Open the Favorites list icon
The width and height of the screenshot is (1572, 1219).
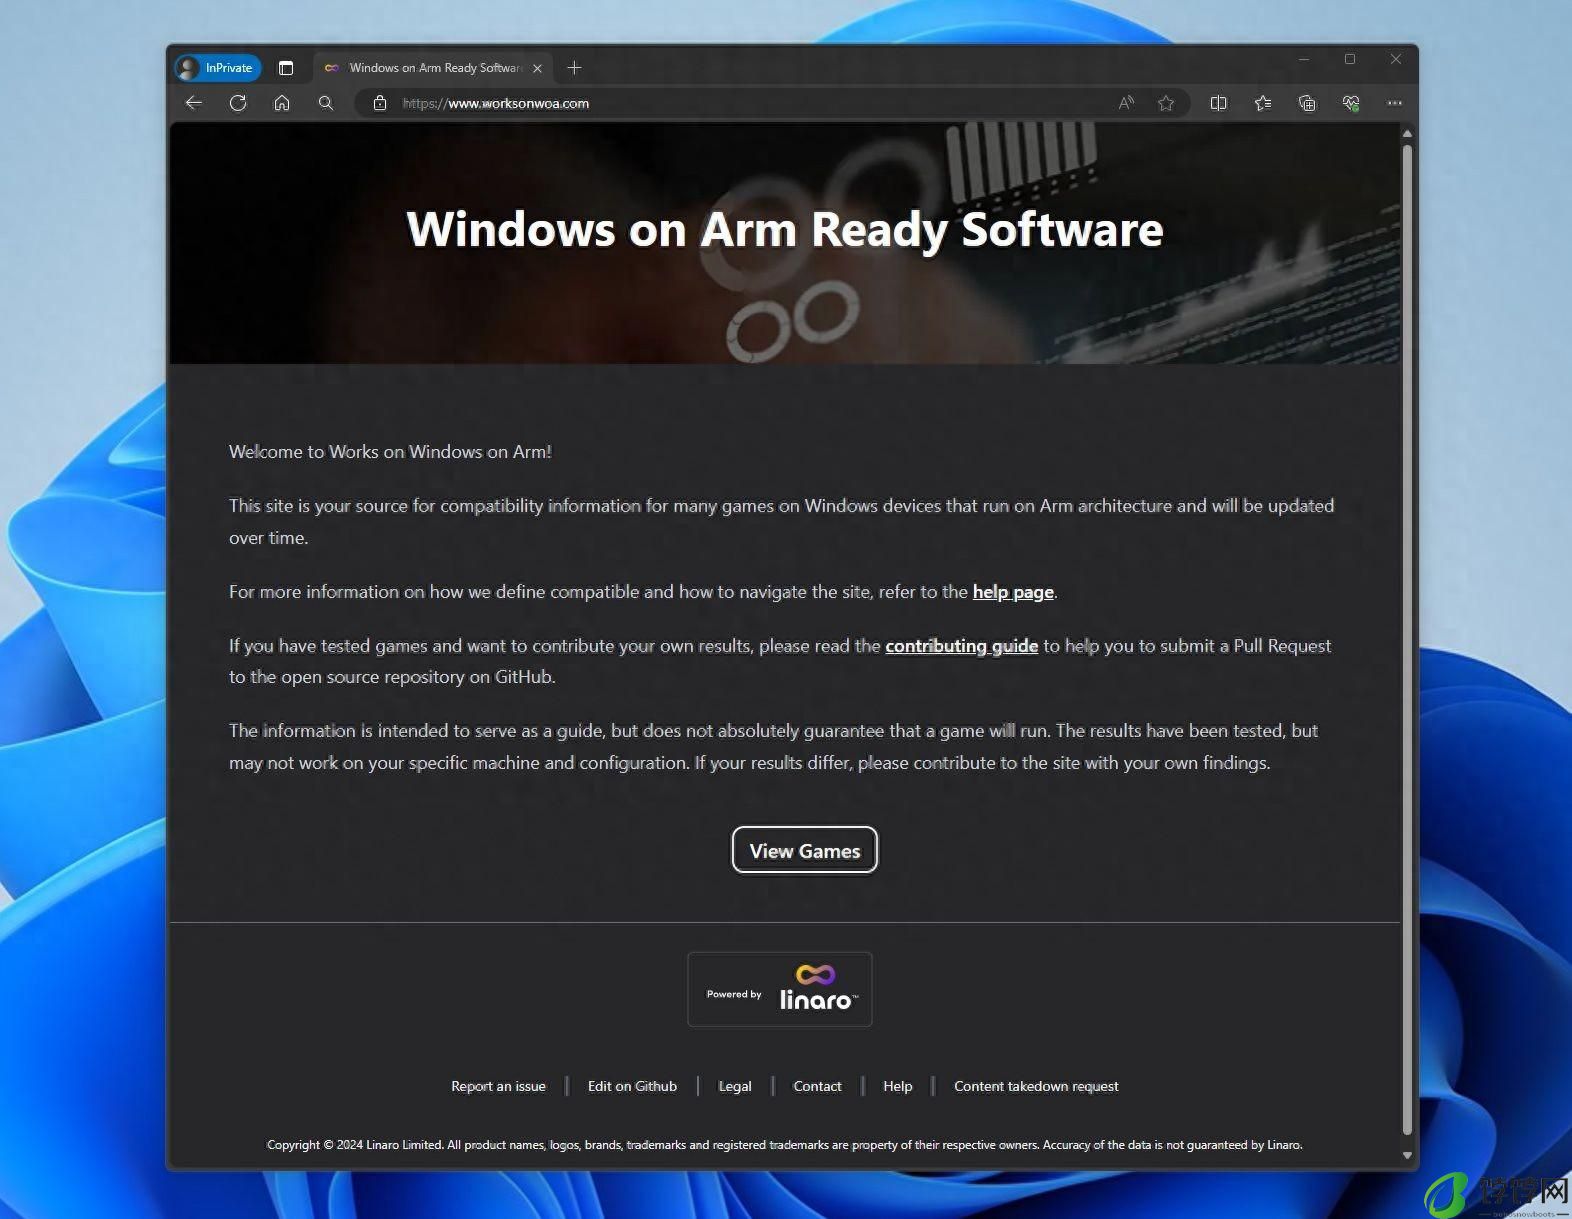(1263, 103)
